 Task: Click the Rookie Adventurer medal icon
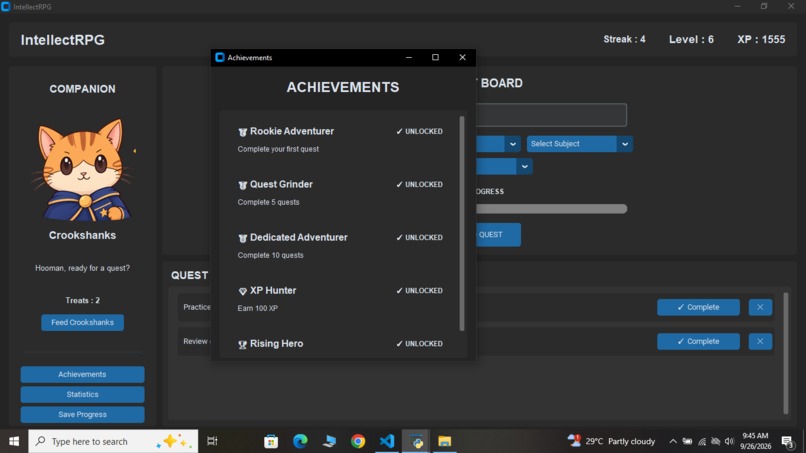pos(243,132)
